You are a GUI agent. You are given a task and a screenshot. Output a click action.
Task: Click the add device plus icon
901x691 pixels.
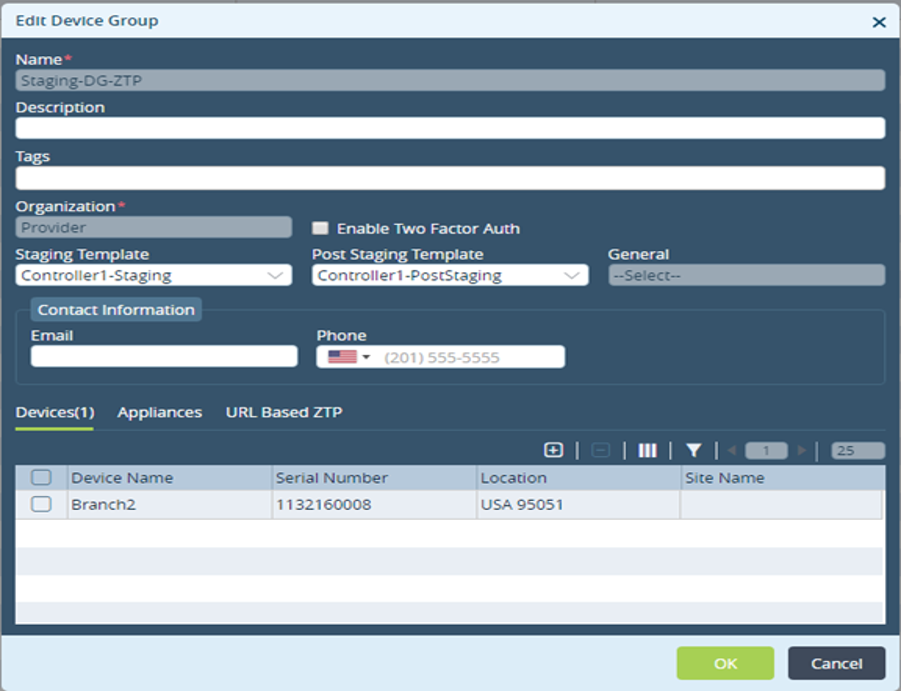coord(553,450)
